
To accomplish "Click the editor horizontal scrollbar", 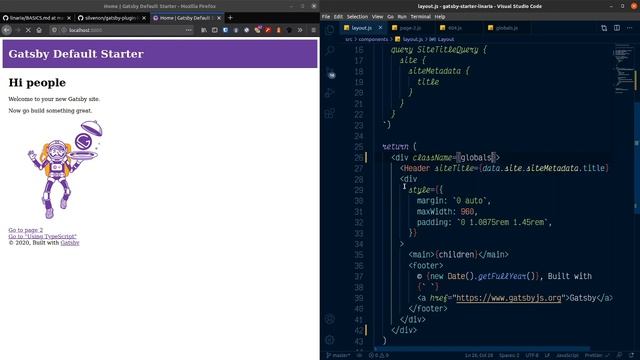I will point(482,349).
